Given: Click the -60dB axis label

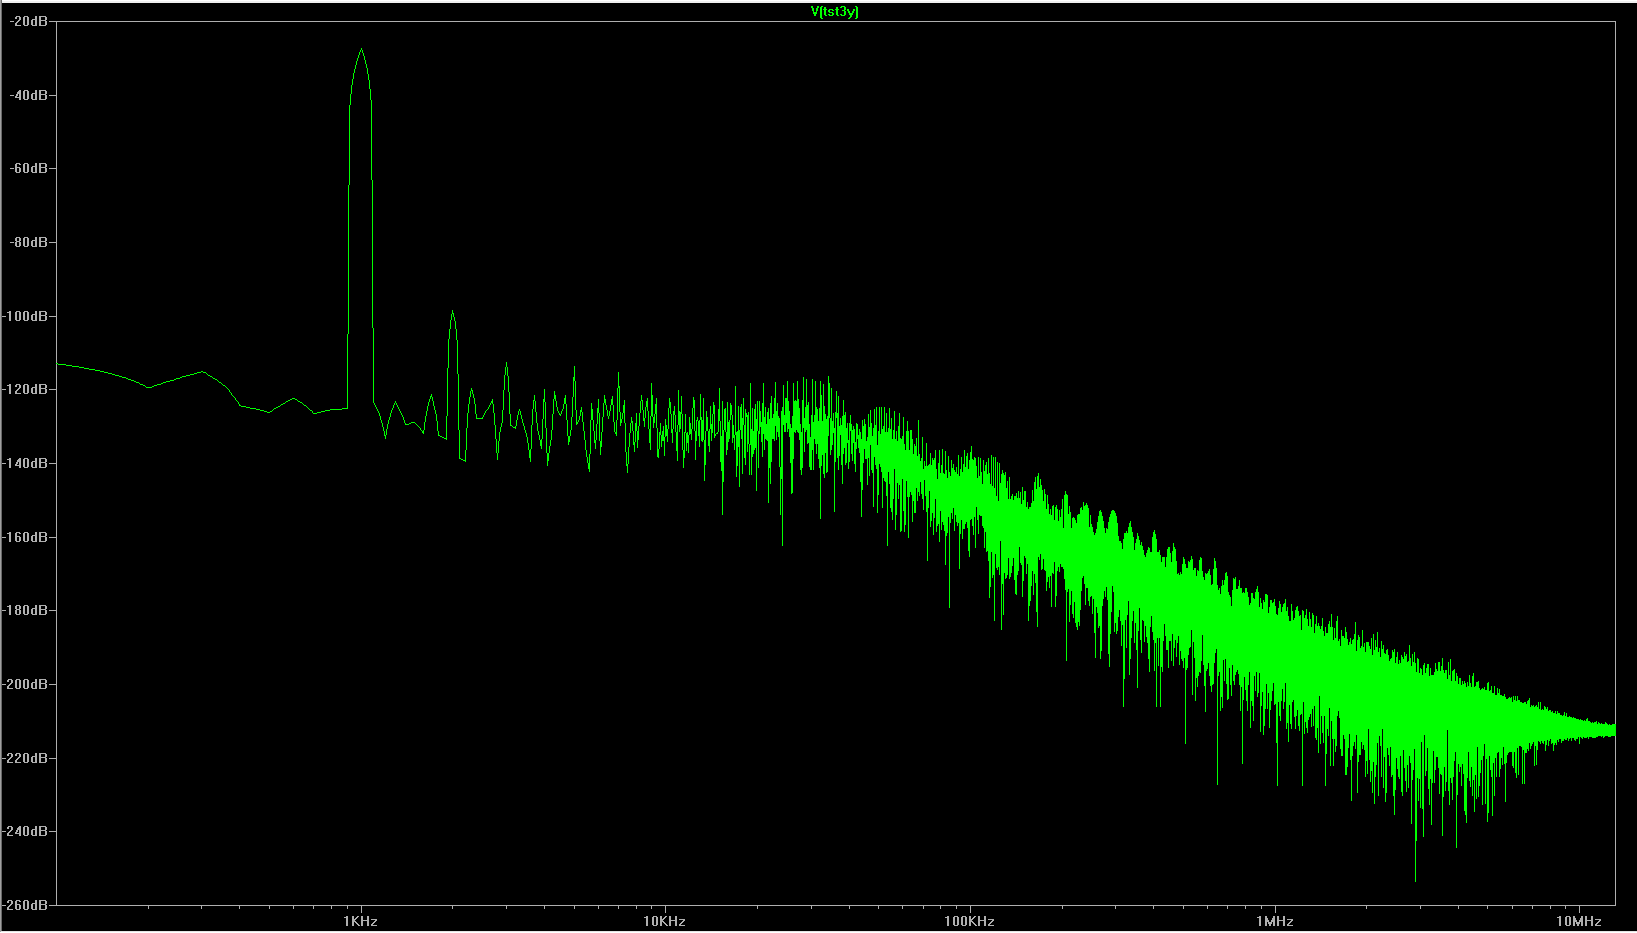Looking at the screenshot, I should coord(28,168).
